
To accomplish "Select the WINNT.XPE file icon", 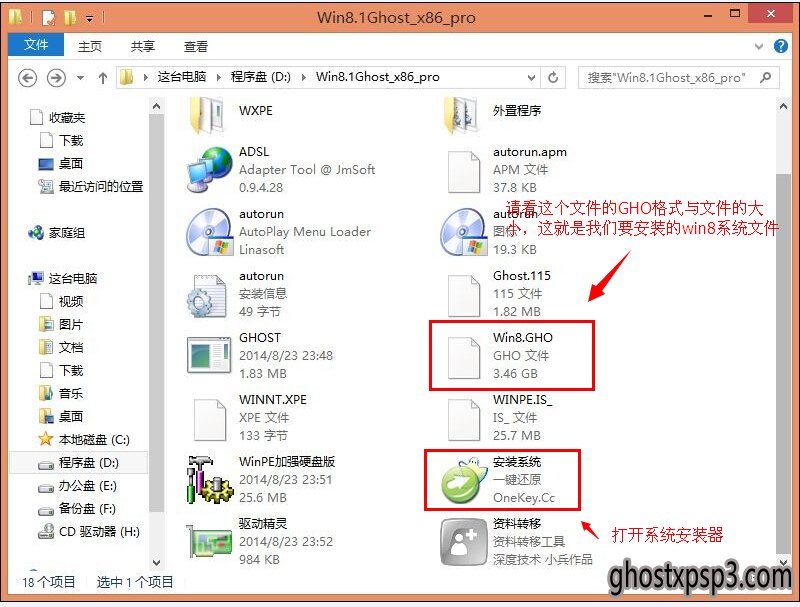I will coord(209,420).
